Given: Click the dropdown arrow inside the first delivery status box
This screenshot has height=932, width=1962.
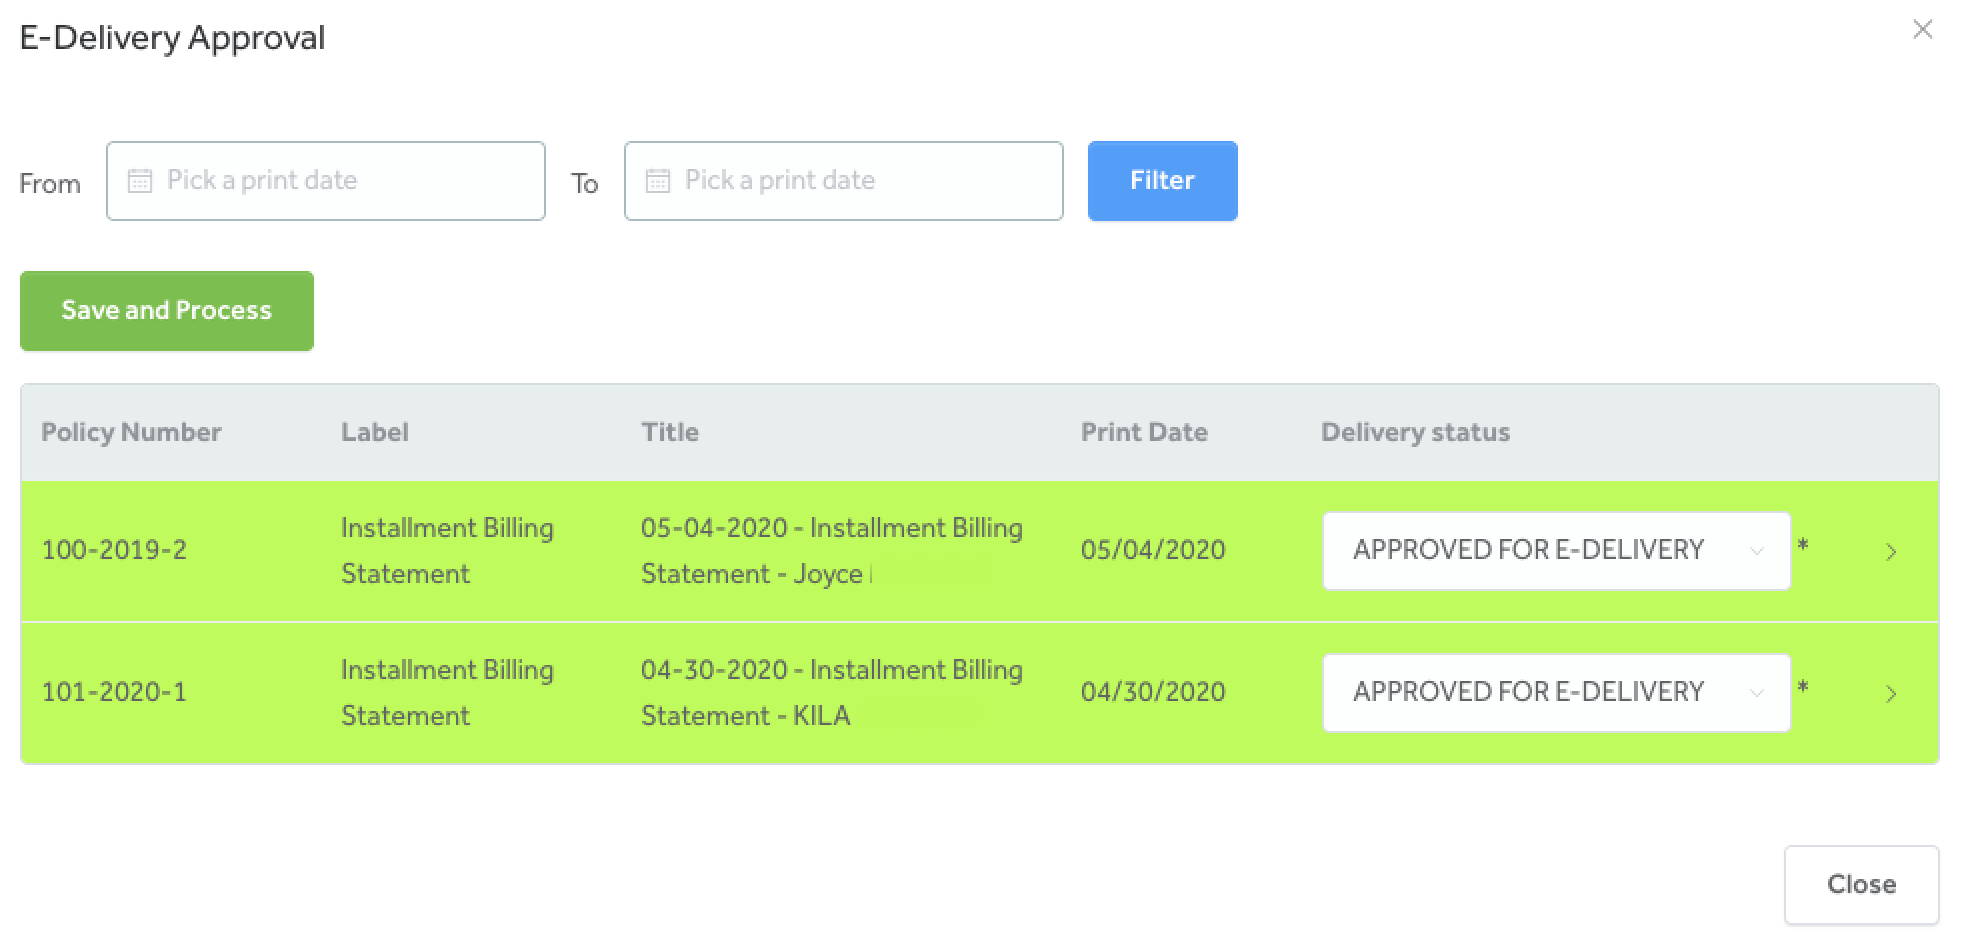Looking at the screenshot, I should coord(1757,550).
